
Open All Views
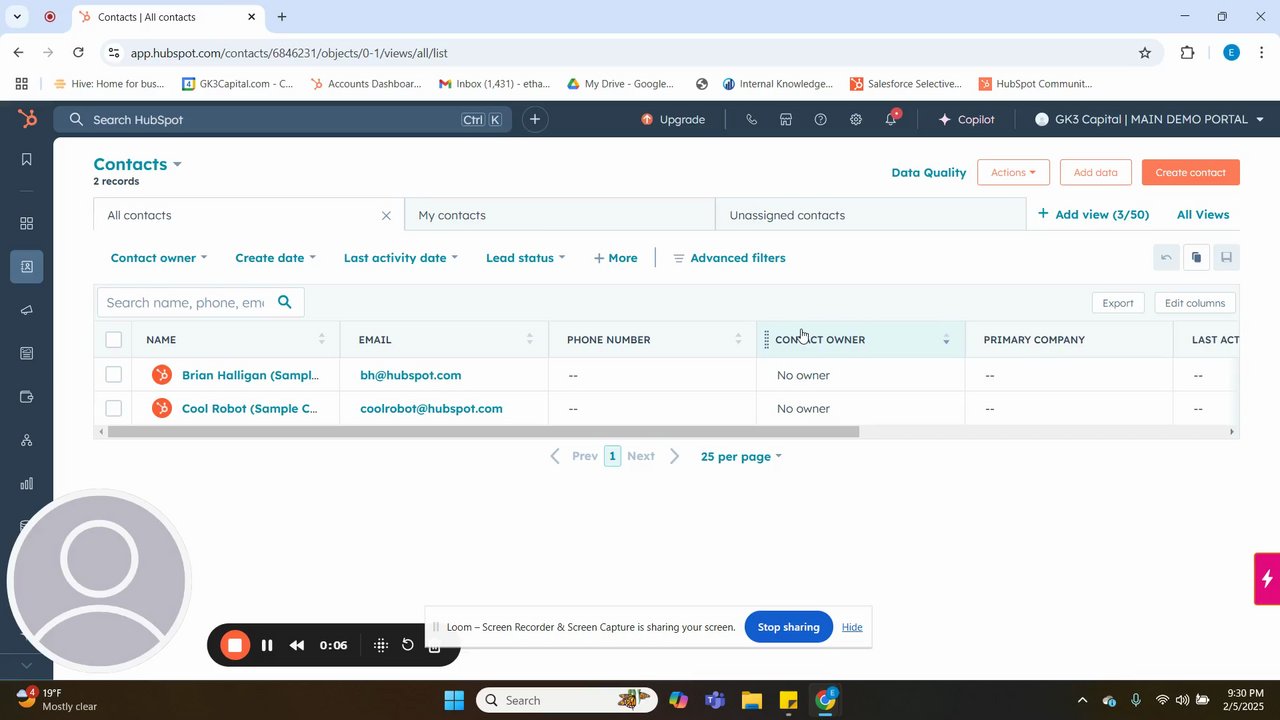click(1203, 215)
